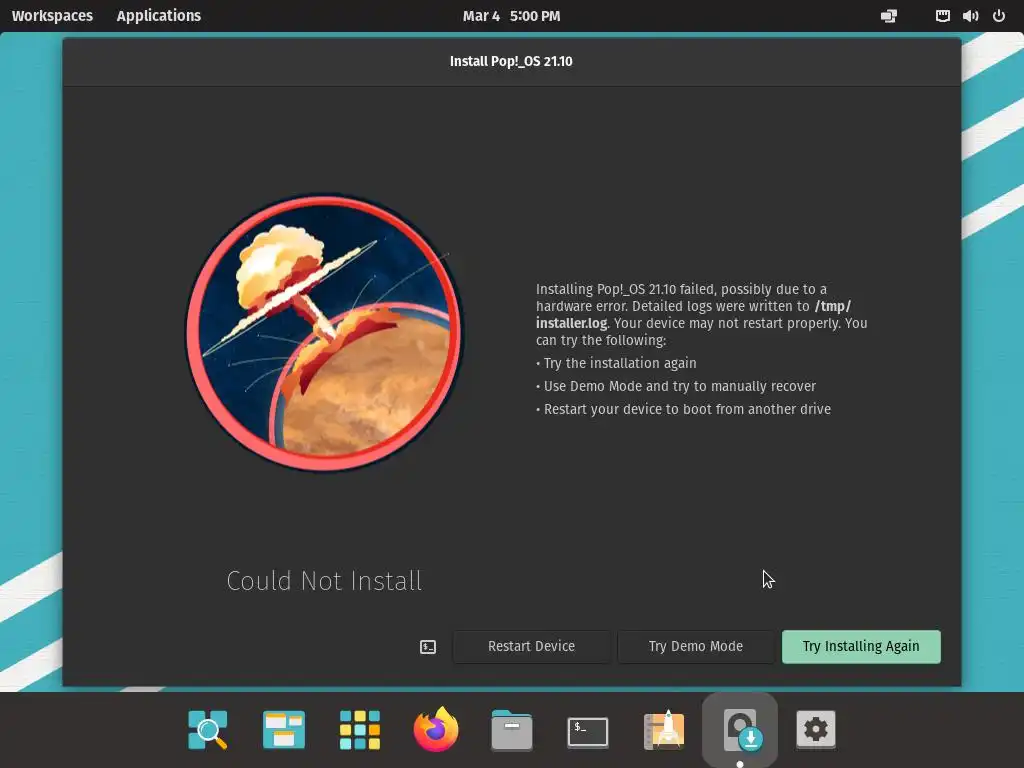1024x768 pixels.
Task: Click the explosion planet illustration
Action: [324, 332]
